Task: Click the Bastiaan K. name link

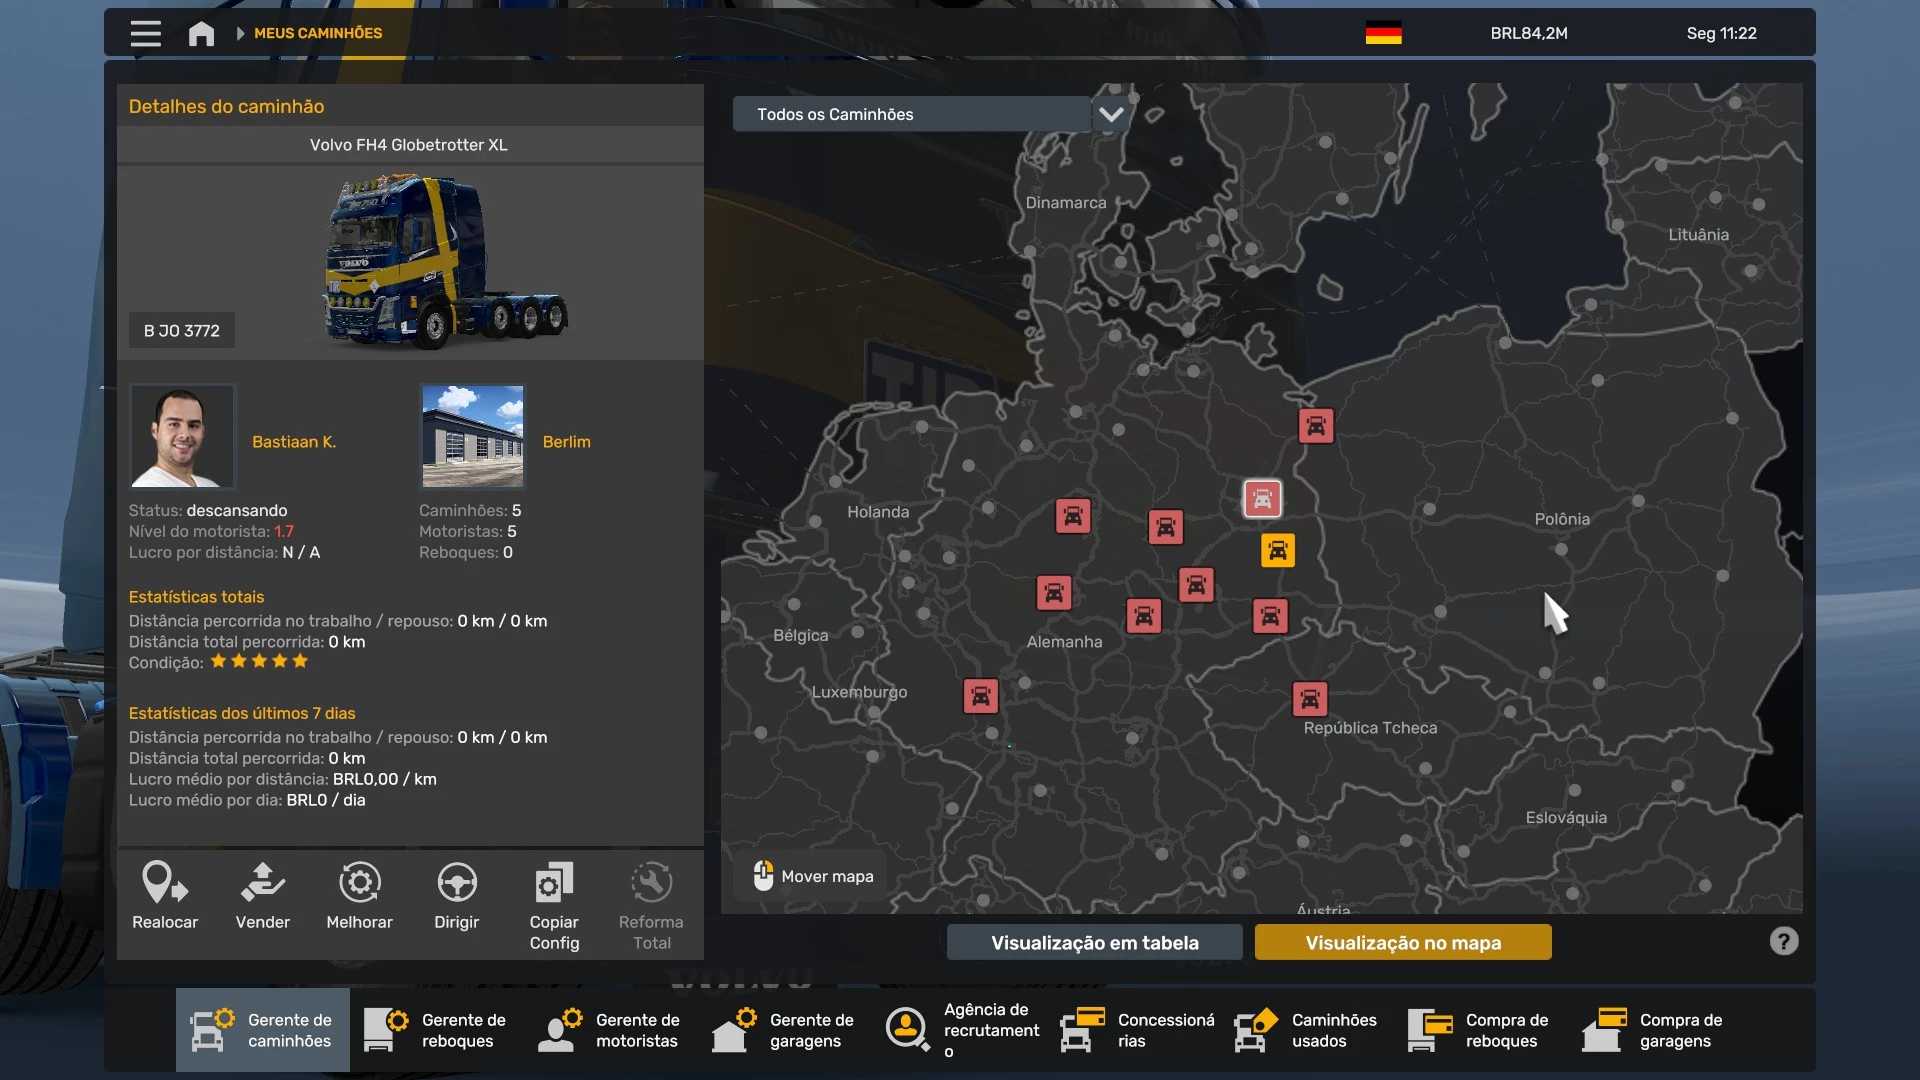Action: coord(294,442)
